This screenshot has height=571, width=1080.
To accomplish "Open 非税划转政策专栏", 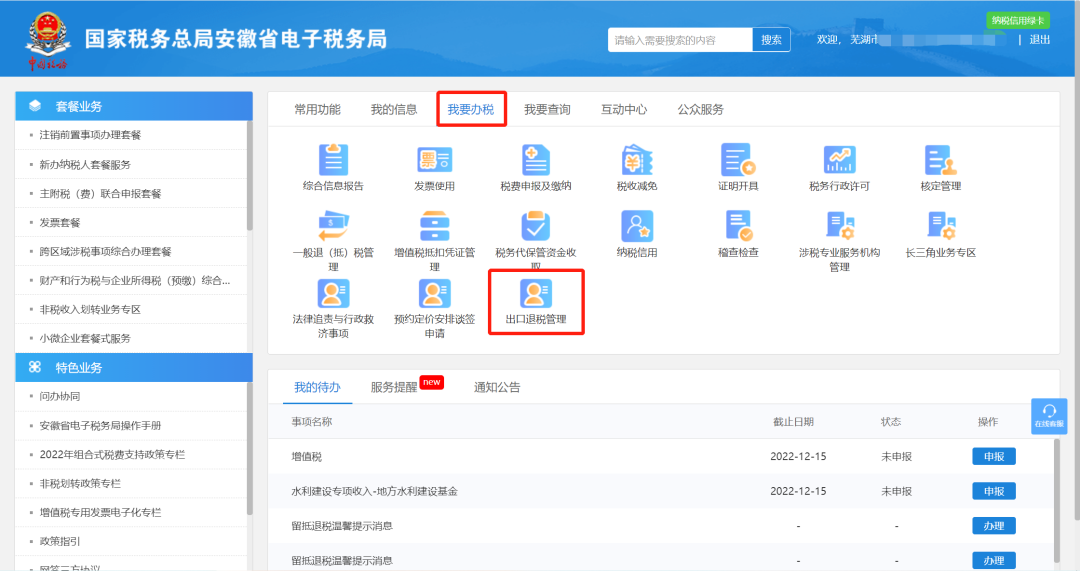I will (x=80, y=484).
